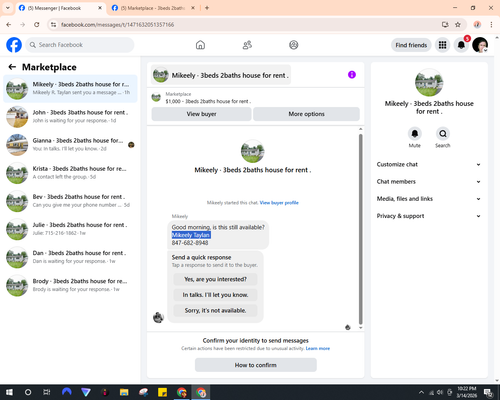The width and height of the screenshot is (500, 400).
Task: Open Brody conversation in list
Action: (70, 285)
